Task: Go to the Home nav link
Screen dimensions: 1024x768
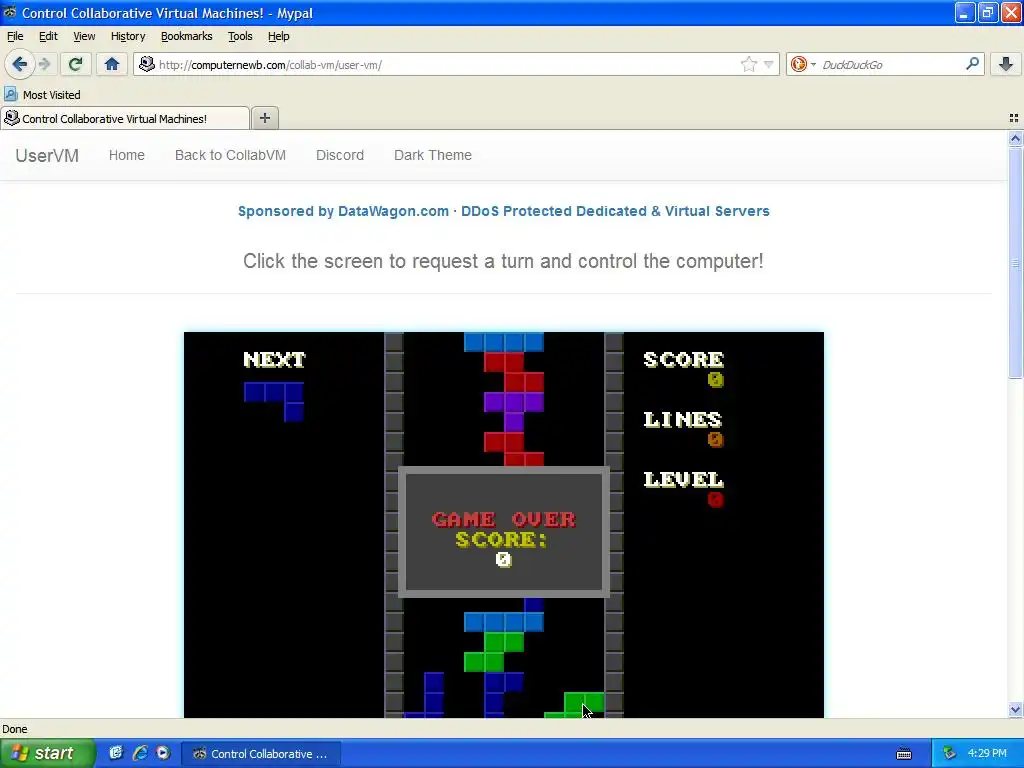Action: (127, 155)
